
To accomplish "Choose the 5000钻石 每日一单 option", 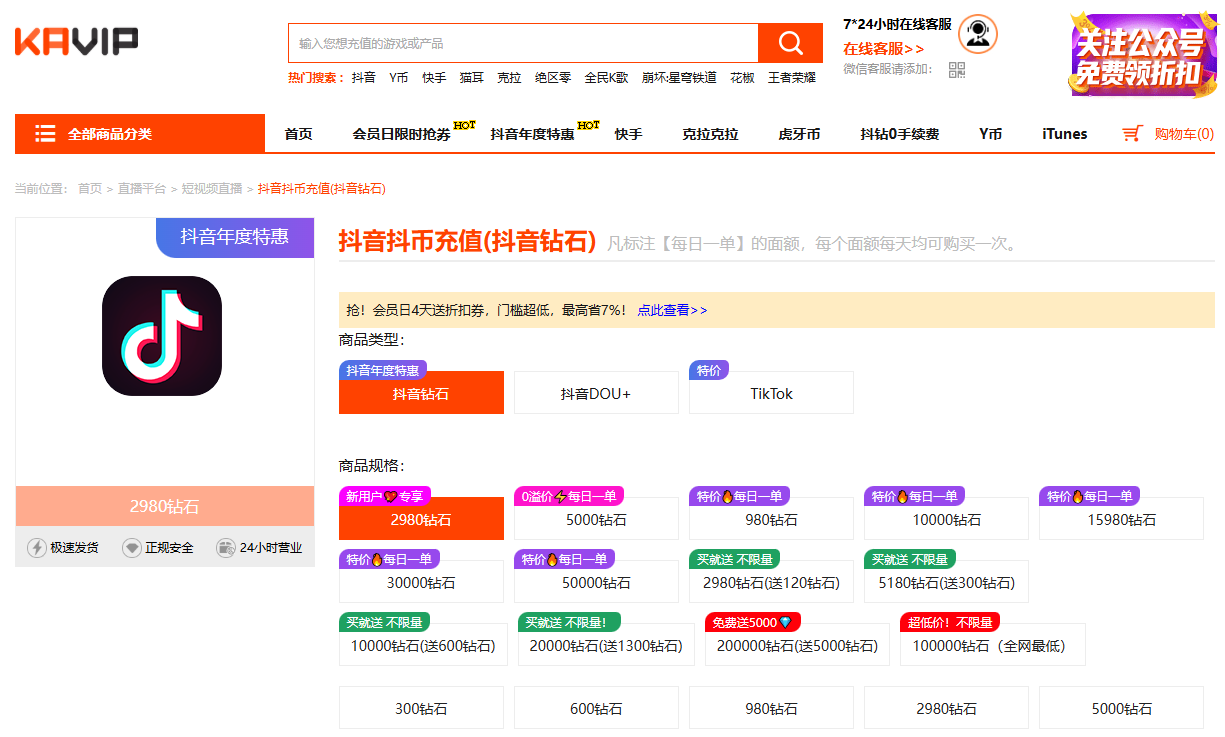I will [596, 519].
